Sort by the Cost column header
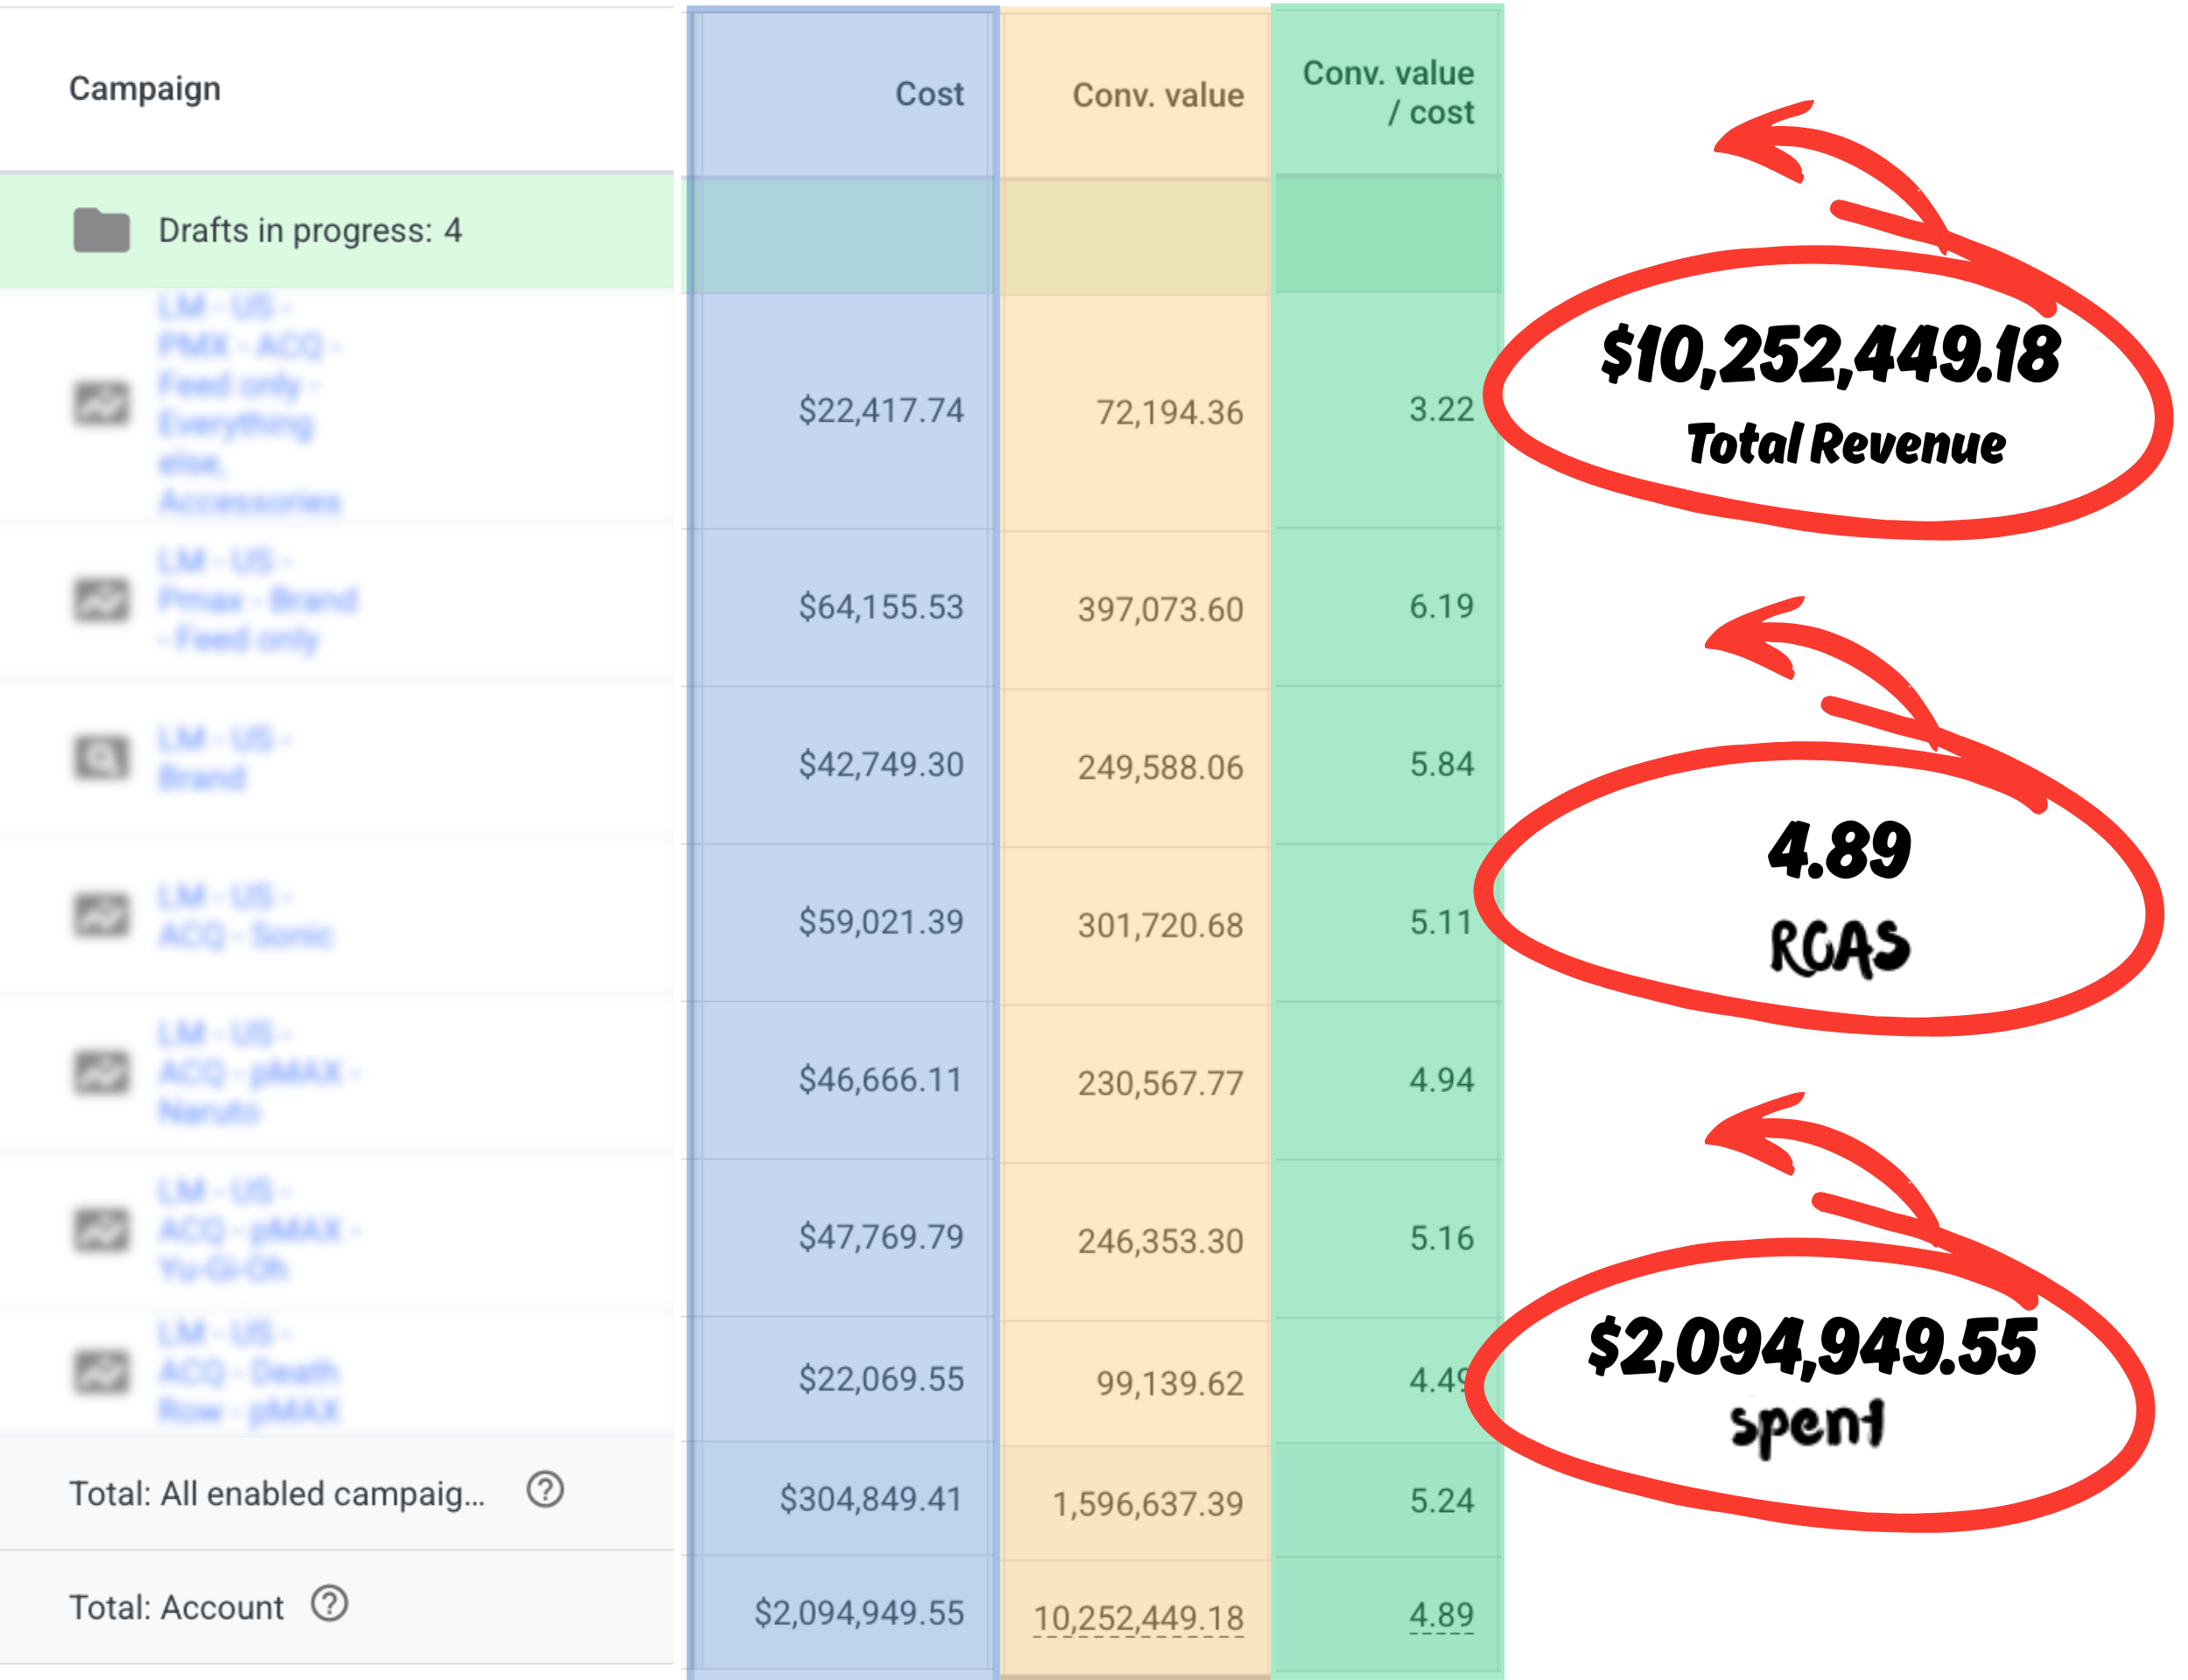The image size is (2188, 1680). click(x=928, y=94)
